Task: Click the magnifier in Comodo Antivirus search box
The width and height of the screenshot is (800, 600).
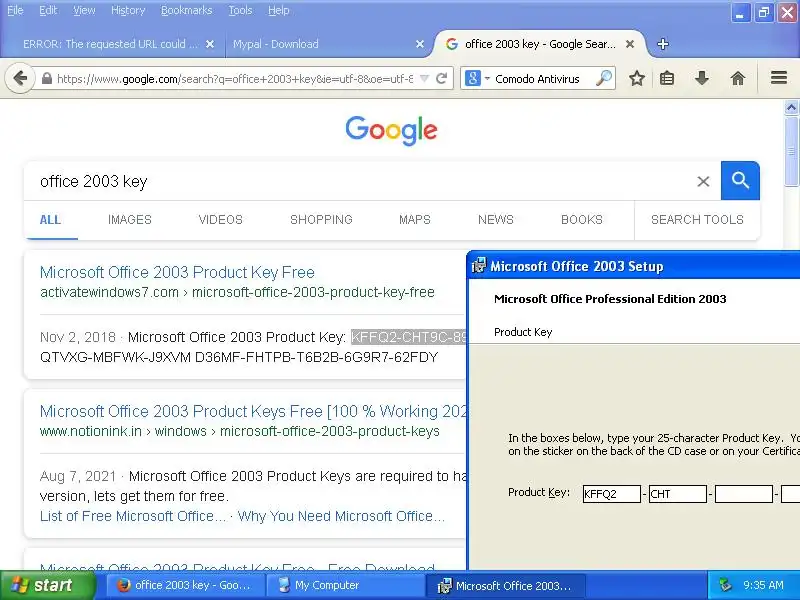Action: pos(604,78)
